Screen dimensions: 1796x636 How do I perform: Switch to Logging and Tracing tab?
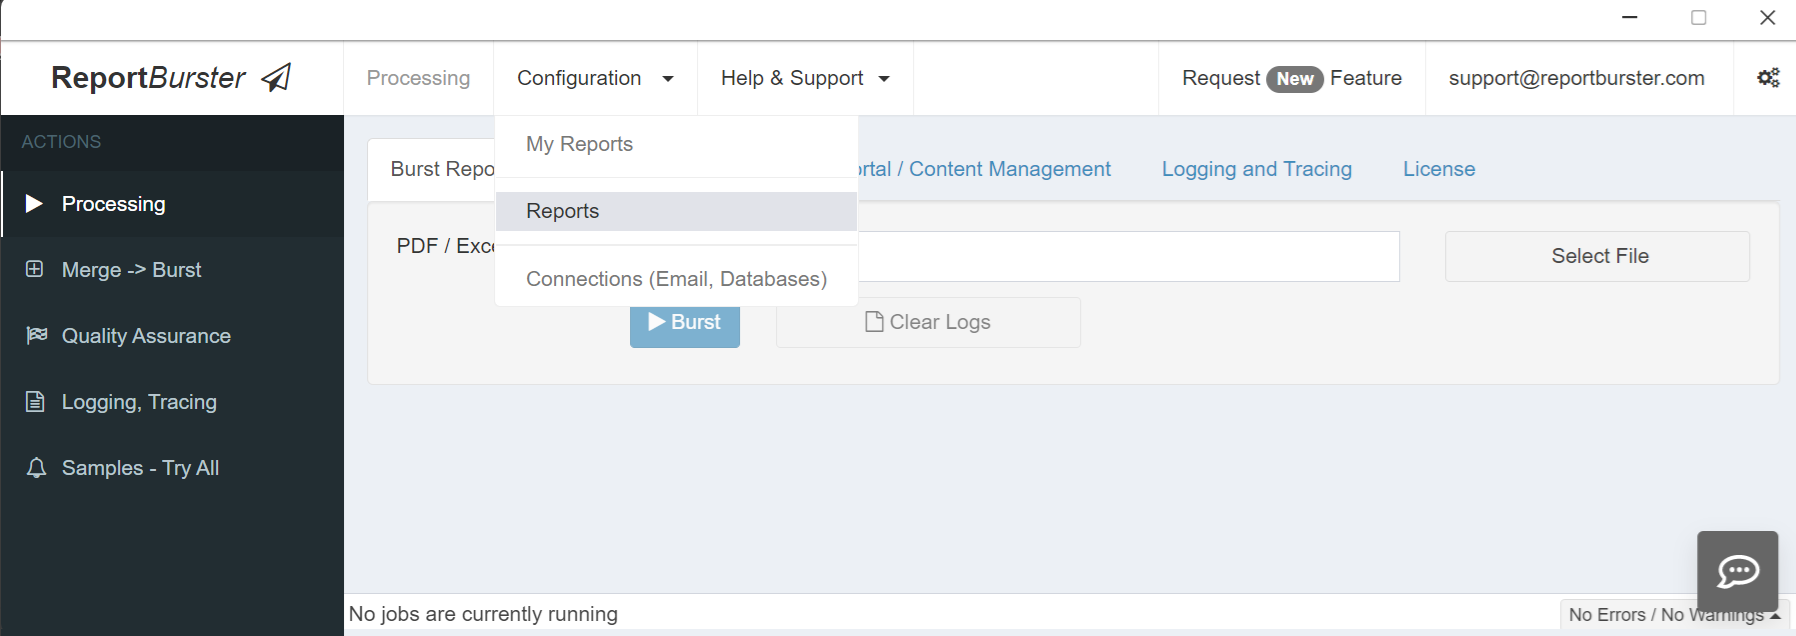[x=1257, y=169]
